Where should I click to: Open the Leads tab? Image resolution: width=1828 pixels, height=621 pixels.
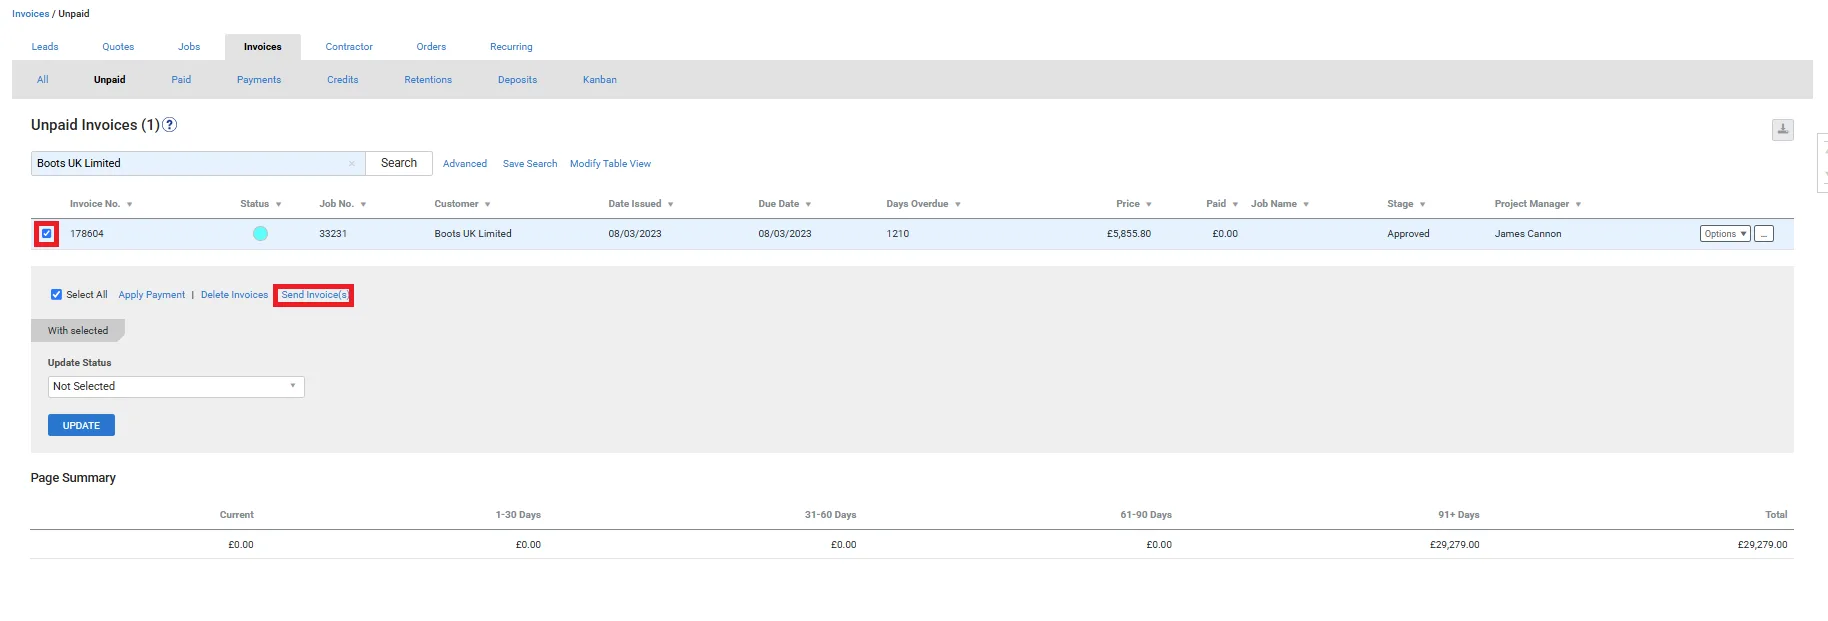45,47
